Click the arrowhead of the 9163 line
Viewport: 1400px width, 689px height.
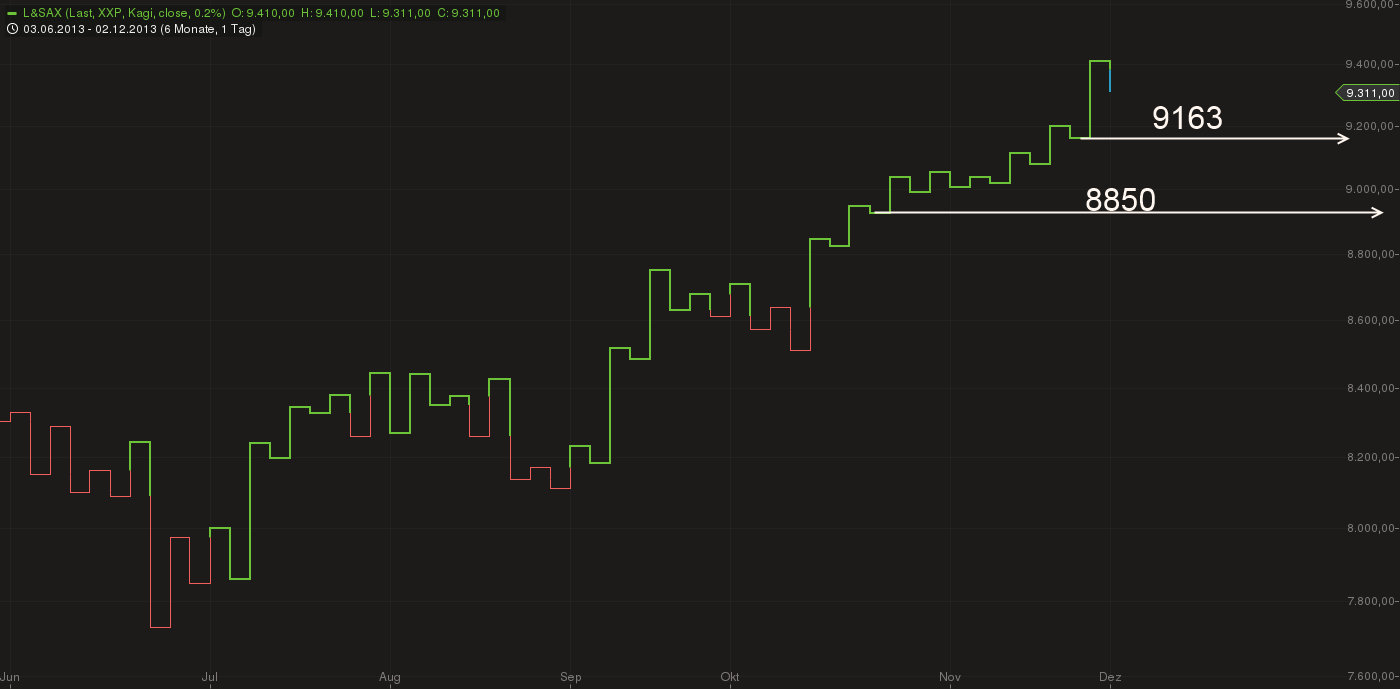[x=1344, y=138]
